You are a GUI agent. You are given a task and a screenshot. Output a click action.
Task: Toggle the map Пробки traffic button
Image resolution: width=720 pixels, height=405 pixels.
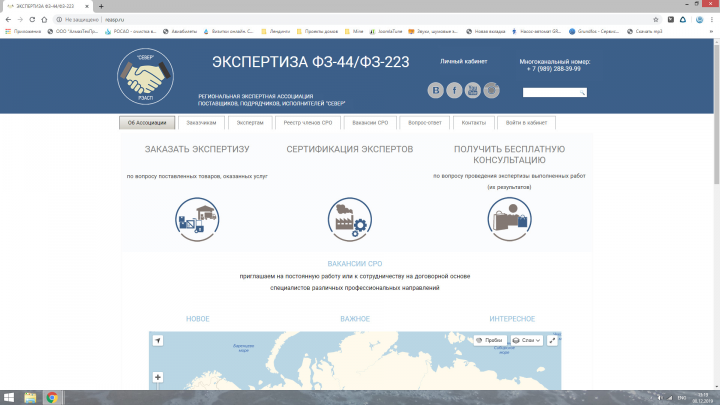[x=490, y=340]
